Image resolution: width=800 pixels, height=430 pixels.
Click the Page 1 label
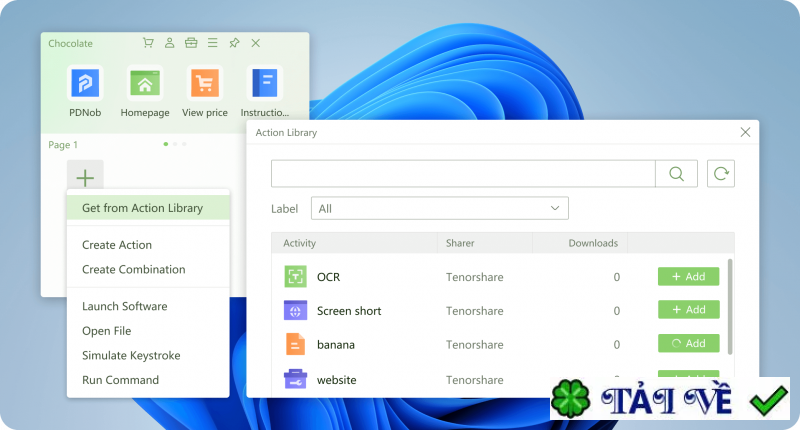coord(63,145)
